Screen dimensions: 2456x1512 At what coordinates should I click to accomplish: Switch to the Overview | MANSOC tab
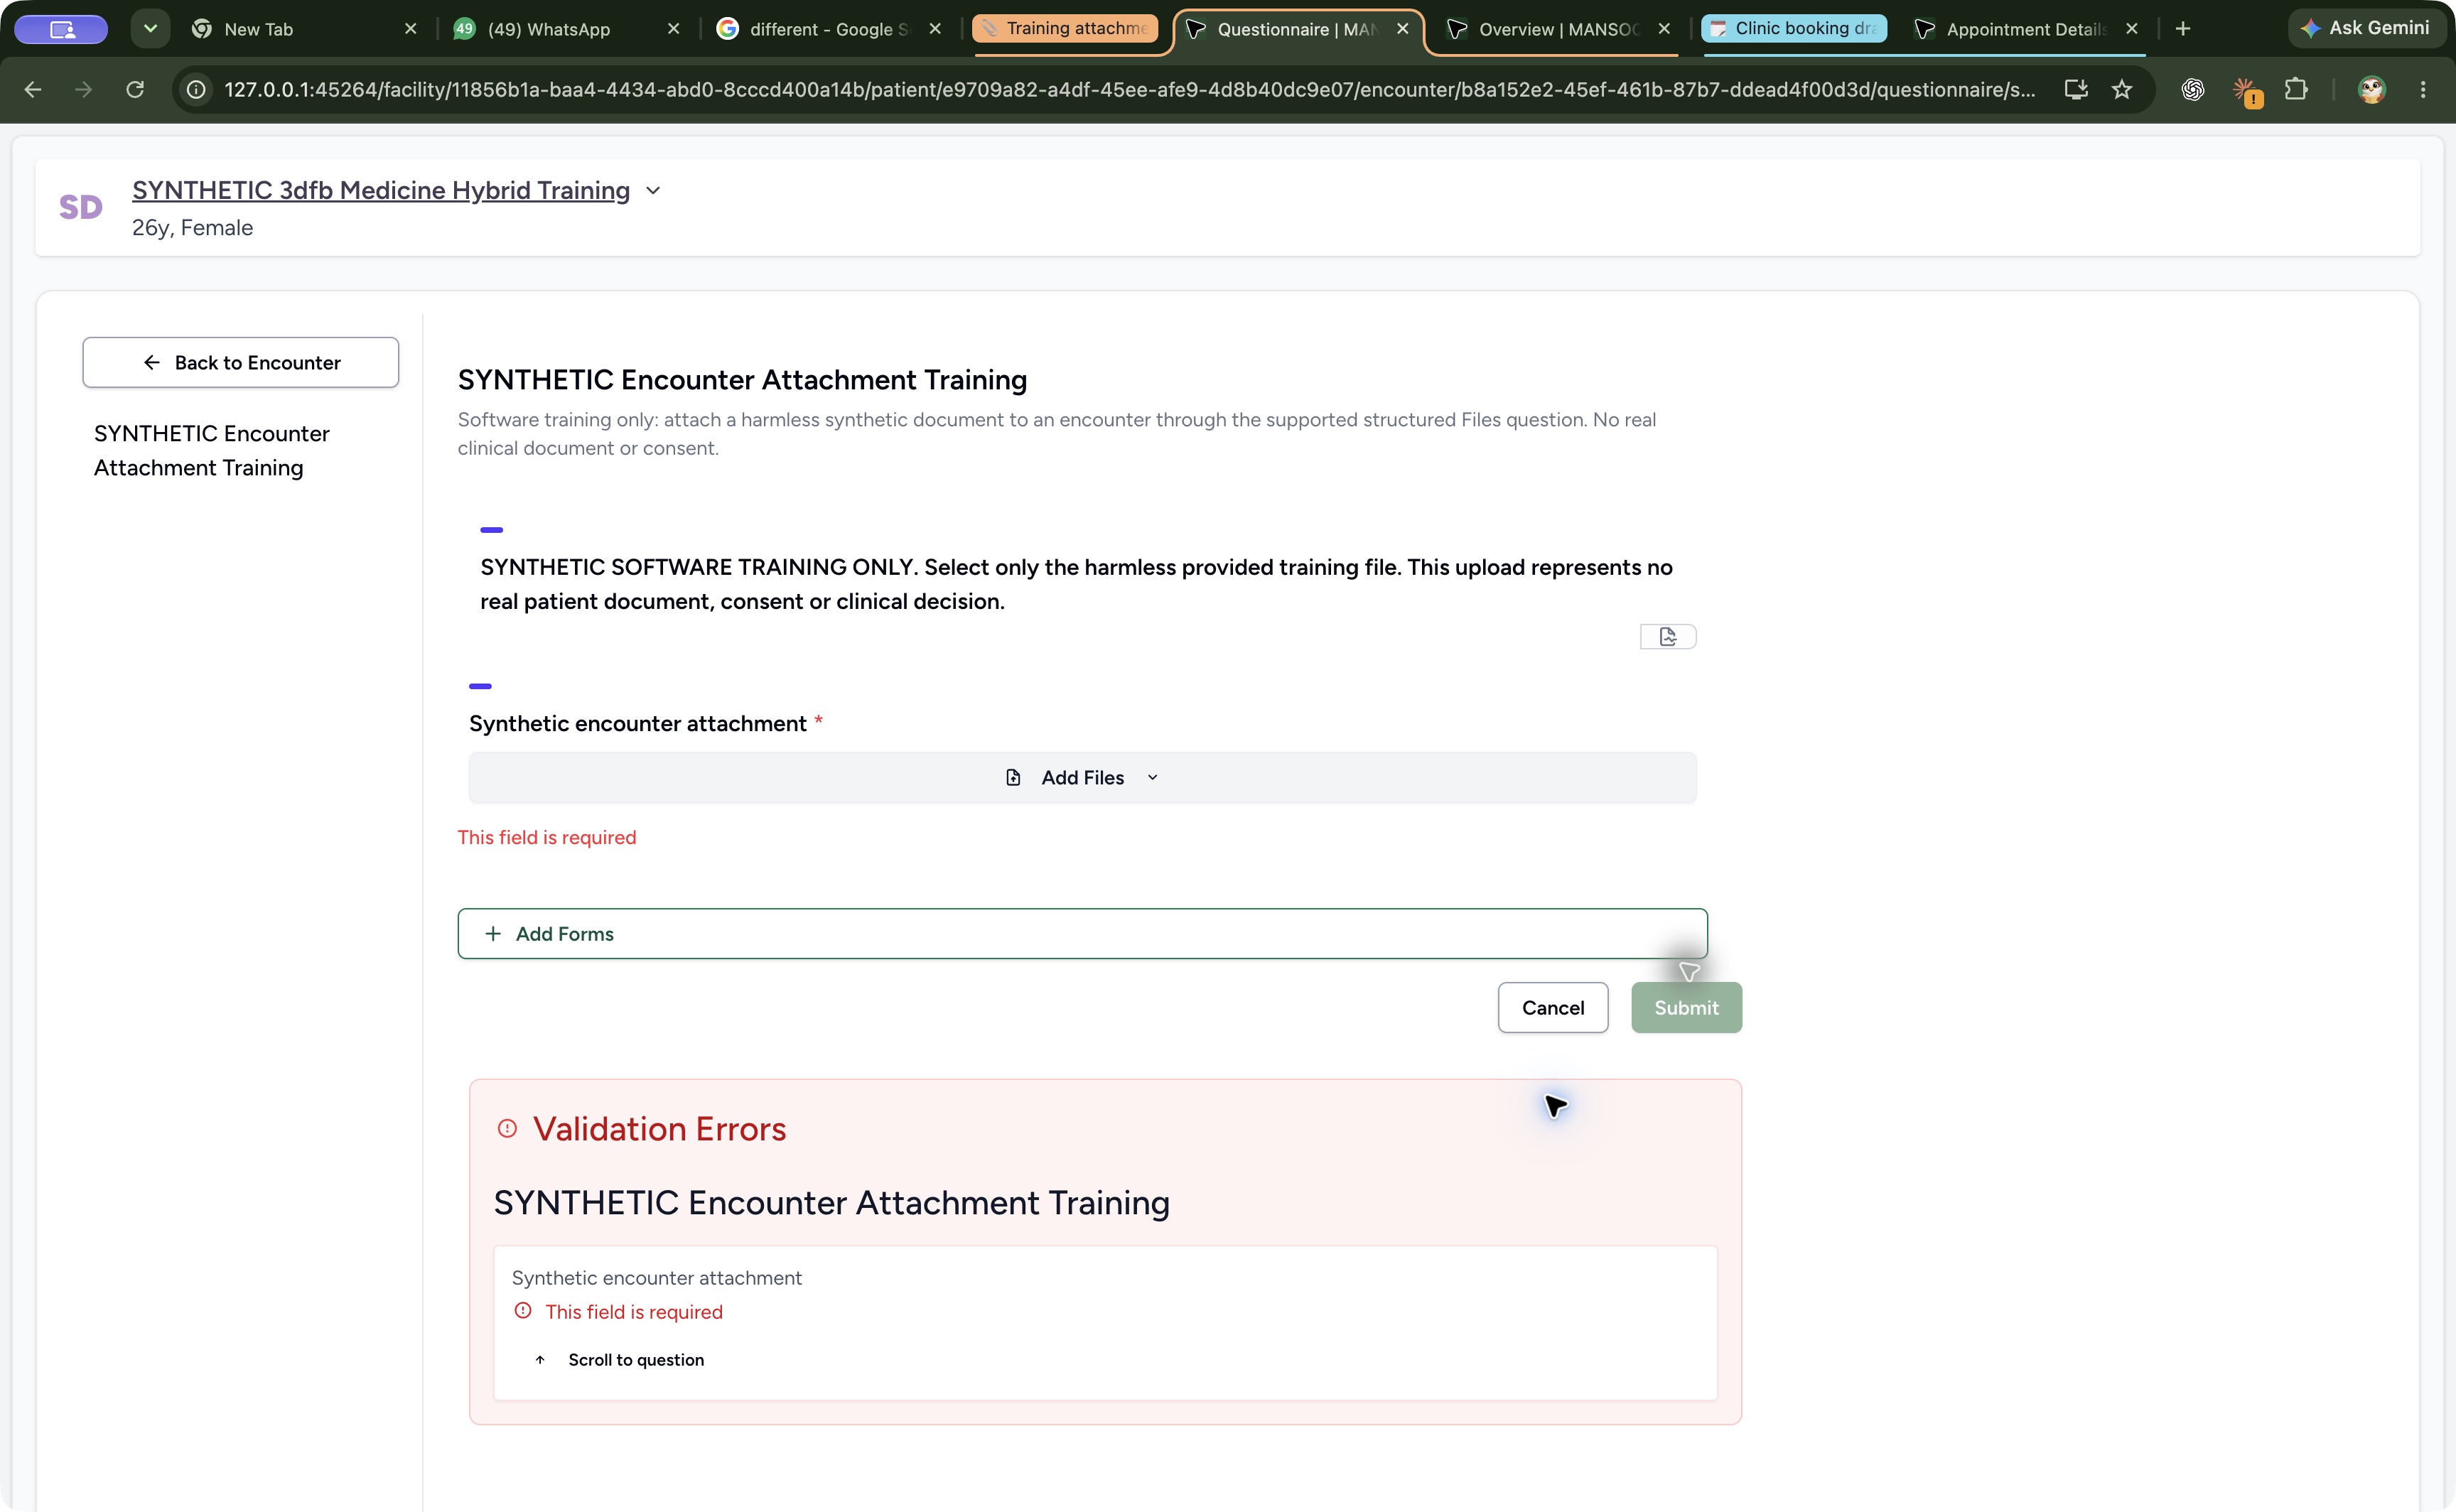[x=1558, y=29]
